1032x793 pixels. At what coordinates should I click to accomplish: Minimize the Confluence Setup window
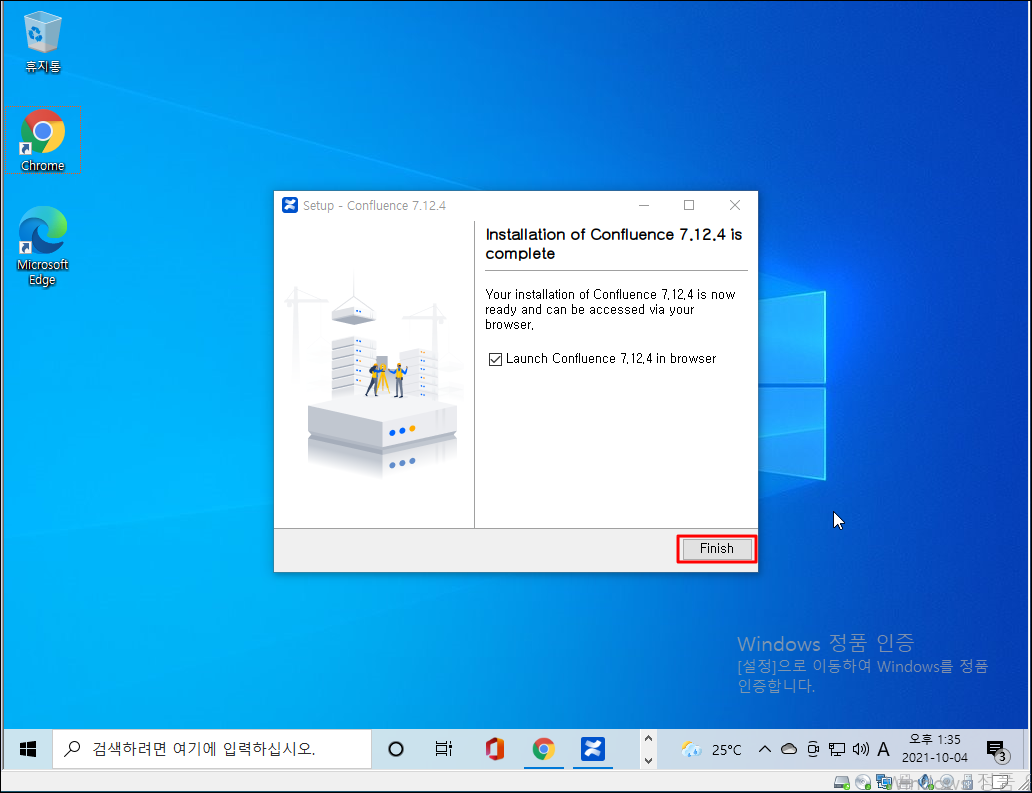pos(644,205)
